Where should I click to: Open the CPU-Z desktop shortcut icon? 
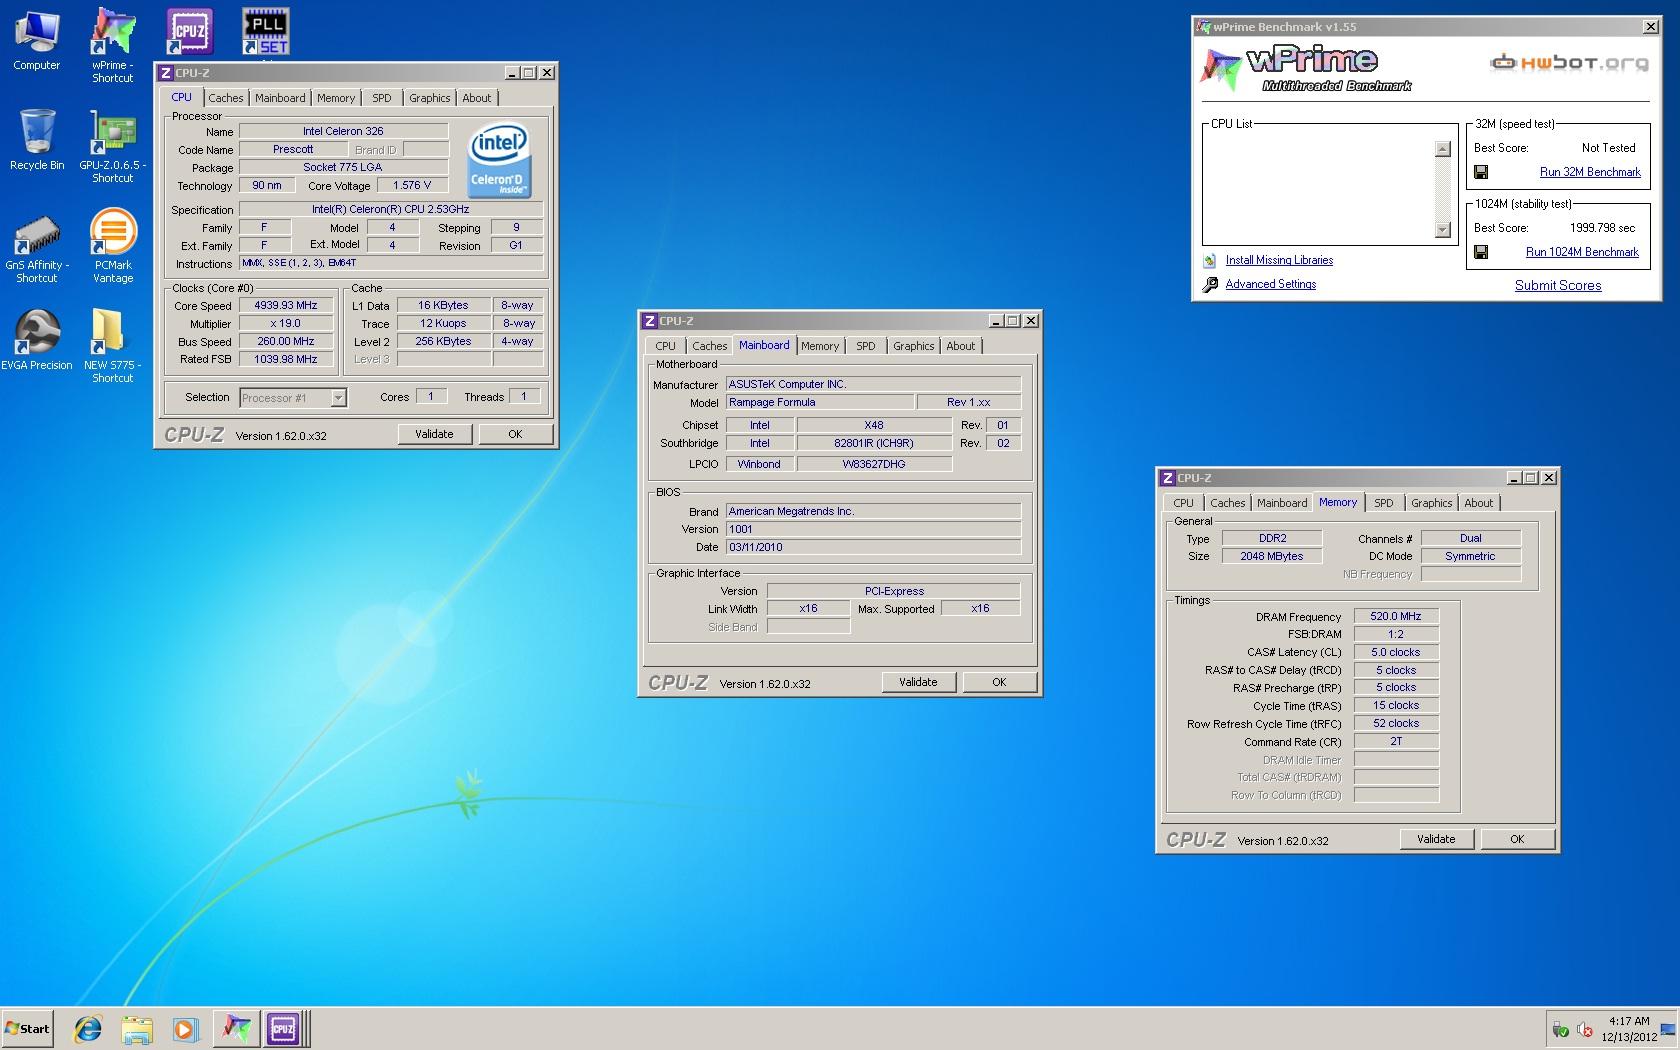[190, 32]
